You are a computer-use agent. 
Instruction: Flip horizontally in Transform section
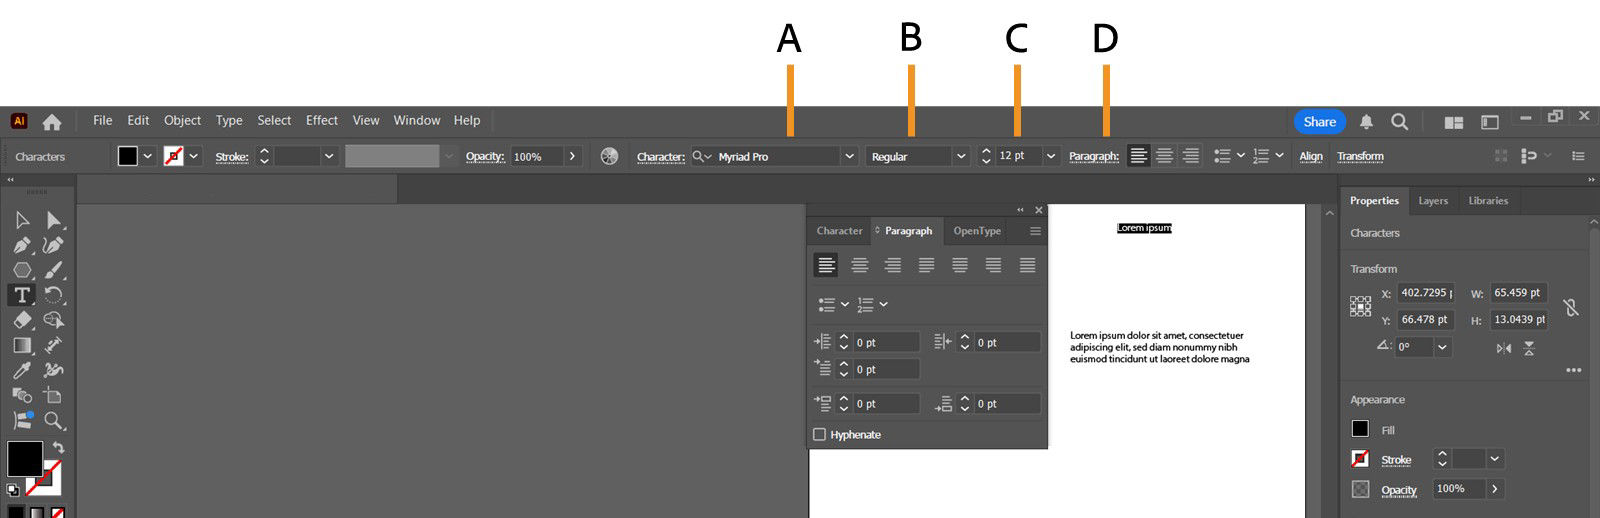pyautogui.click(x=1504, y=348)
